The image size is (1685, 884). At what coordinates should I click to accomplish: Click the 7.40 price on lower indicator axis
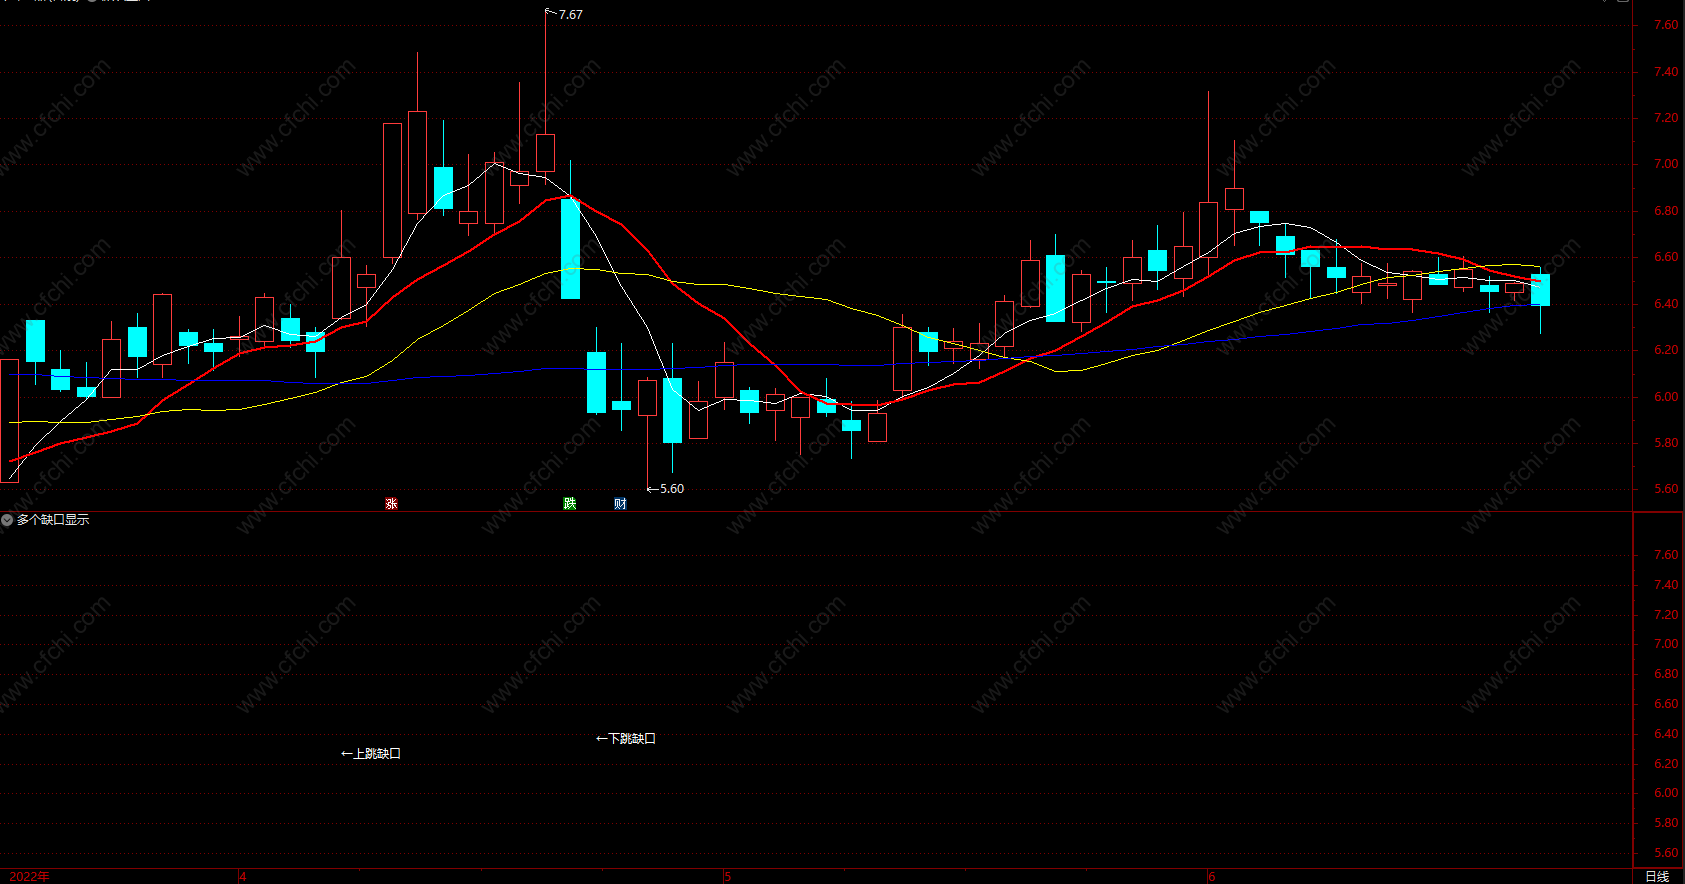pyautogui.click(x=1666, y=585)
